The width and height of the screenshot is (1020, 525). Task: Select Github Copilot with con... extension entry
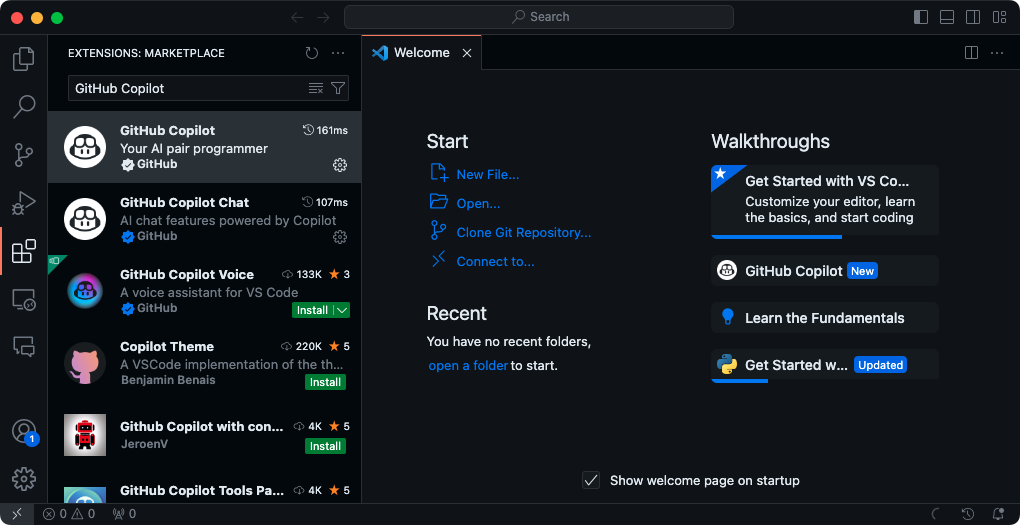tap(204, 434)
